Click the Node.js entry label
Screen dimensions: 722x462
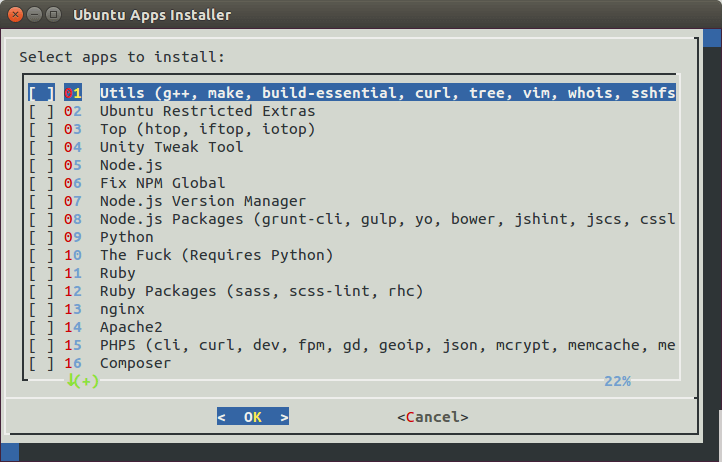pos(131,165)
